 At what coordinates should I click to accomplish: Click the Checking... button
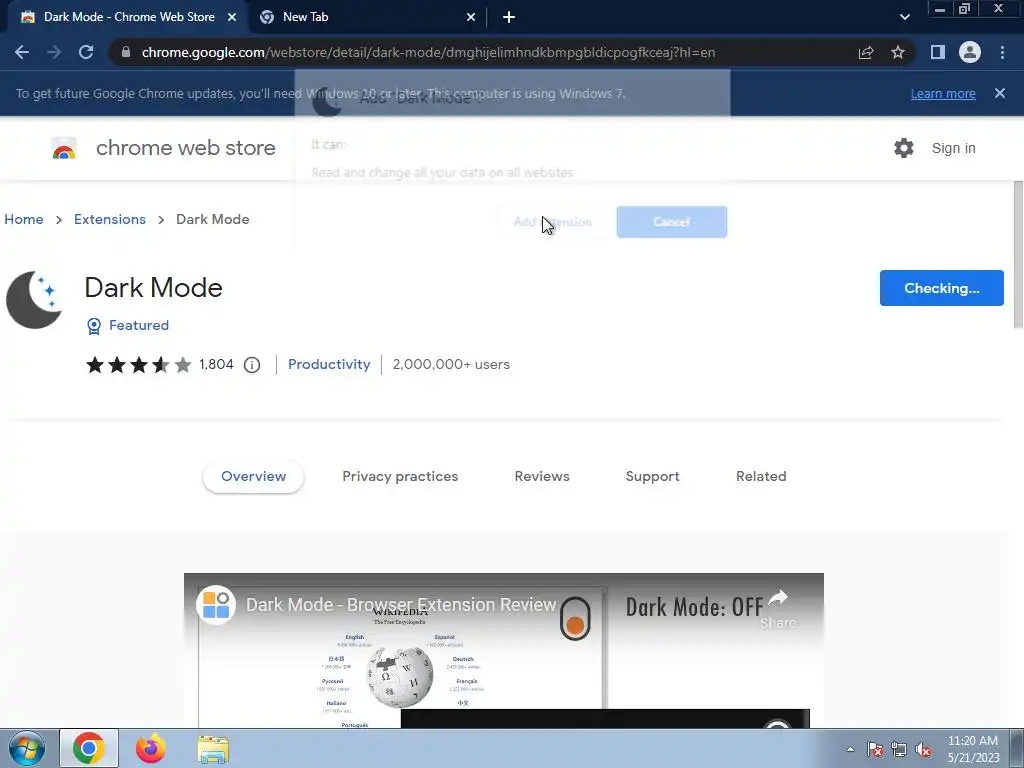[x=942, y=288]
